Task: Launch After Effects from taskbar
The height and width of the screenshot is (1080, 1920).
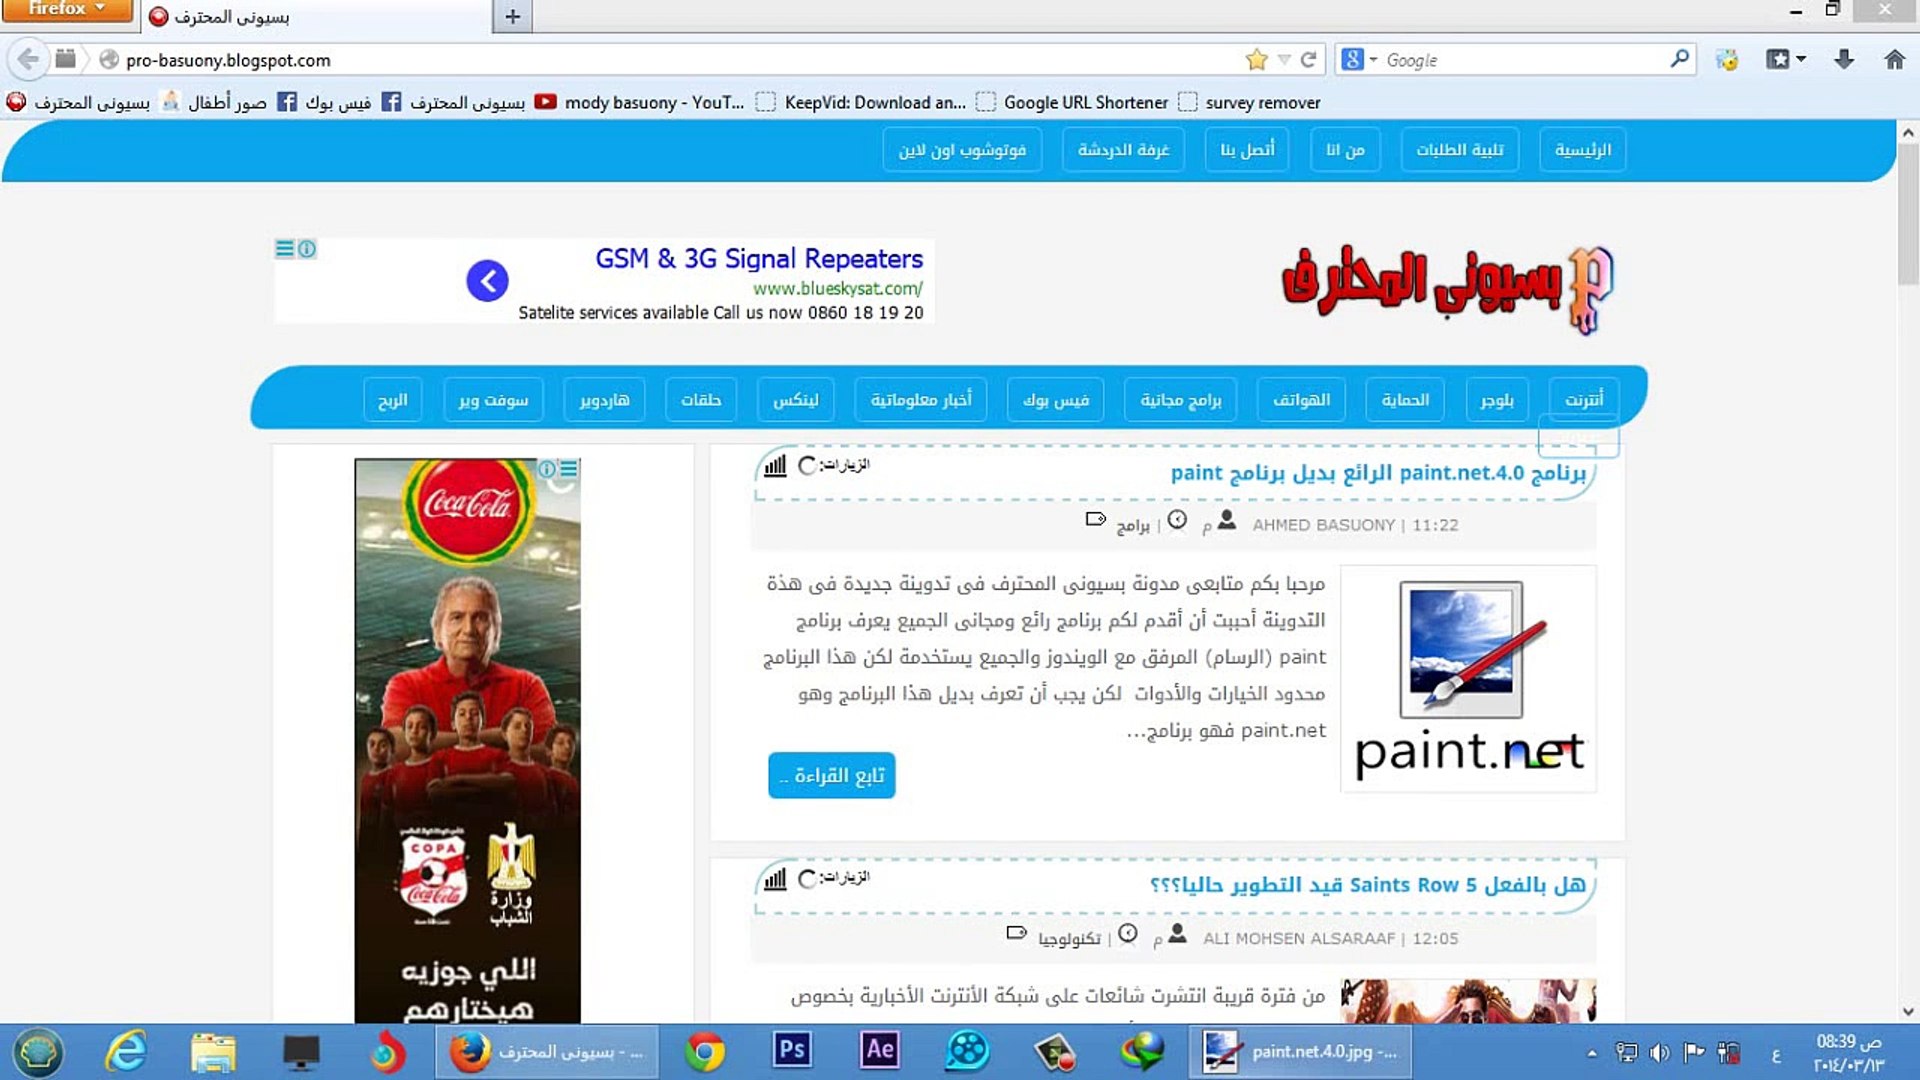Action: pos(879,1051)
